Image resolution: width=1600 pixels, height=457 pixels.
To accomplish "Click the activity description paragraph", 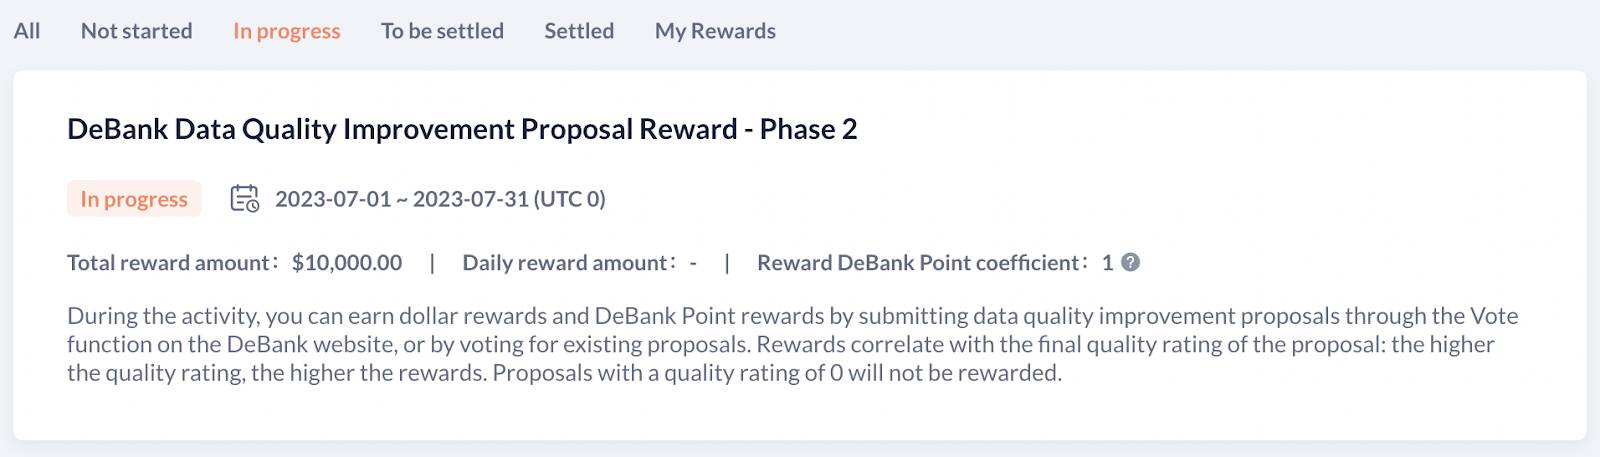I will 793,345.
